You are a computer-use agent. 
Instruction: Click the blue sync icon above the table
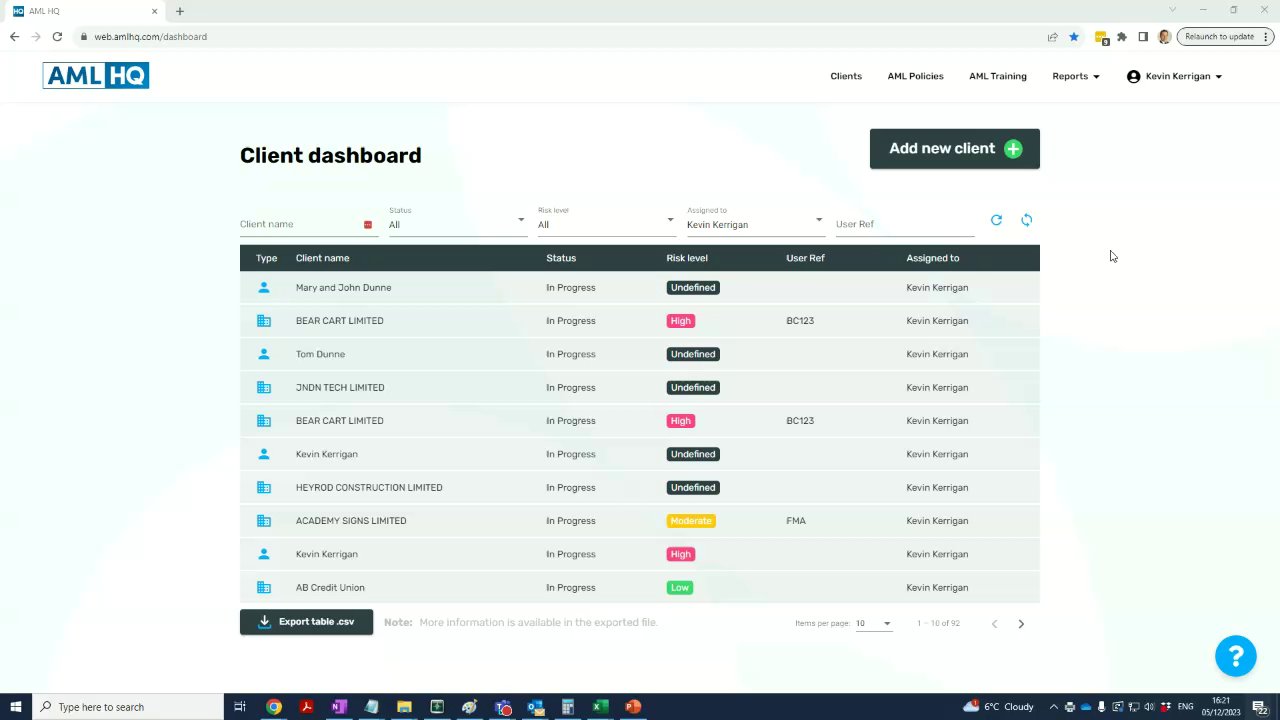pos(1027,220)
